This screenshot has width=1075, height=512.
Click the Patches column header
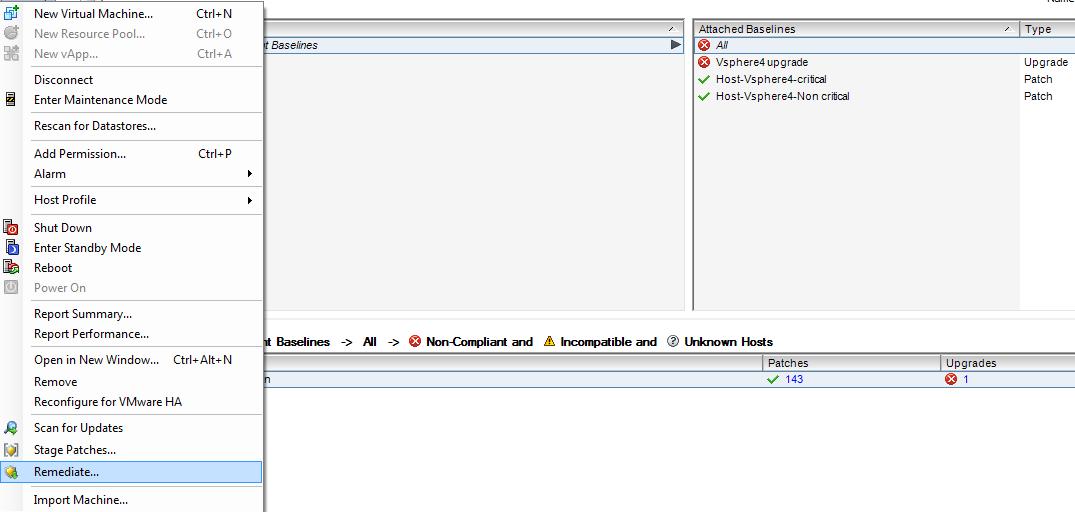click(x=851, y=363)
